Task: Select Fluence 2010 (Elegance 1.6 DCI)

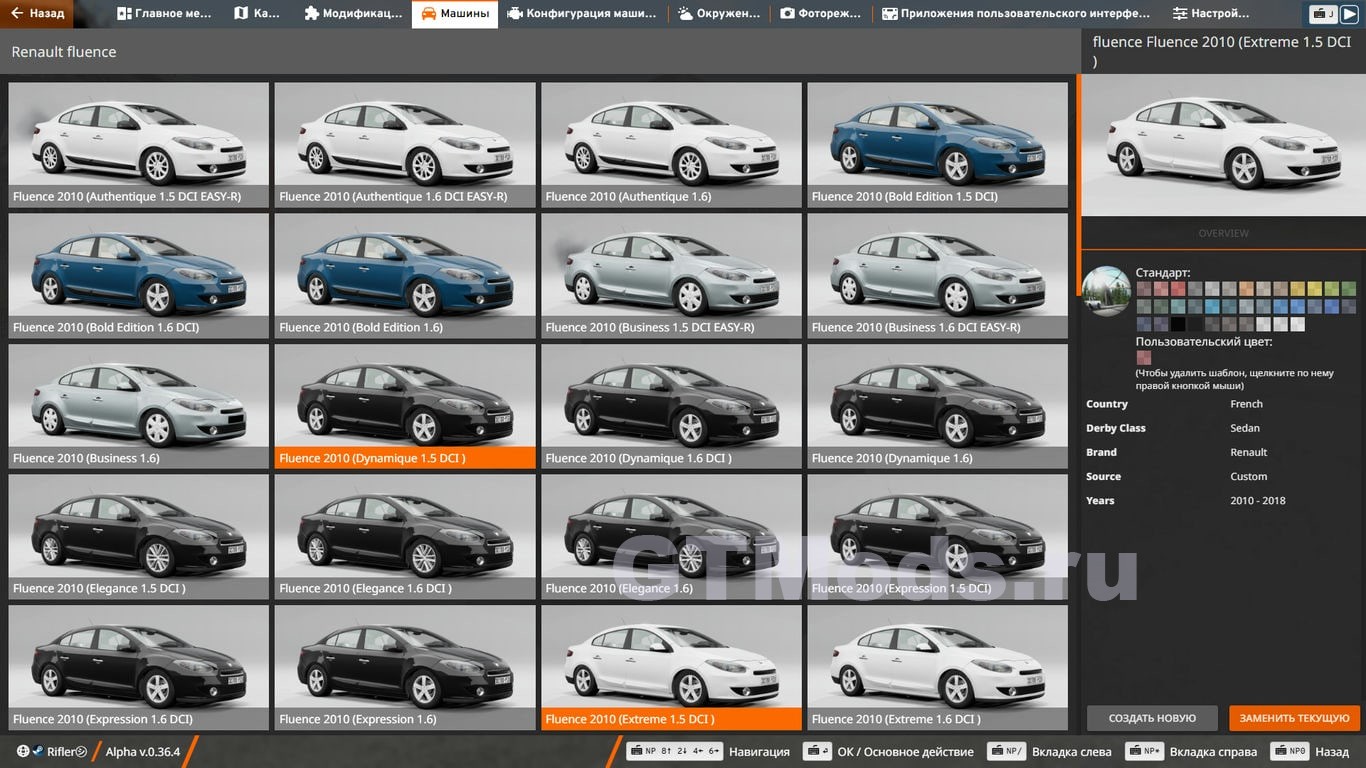Action: (405, 537)
